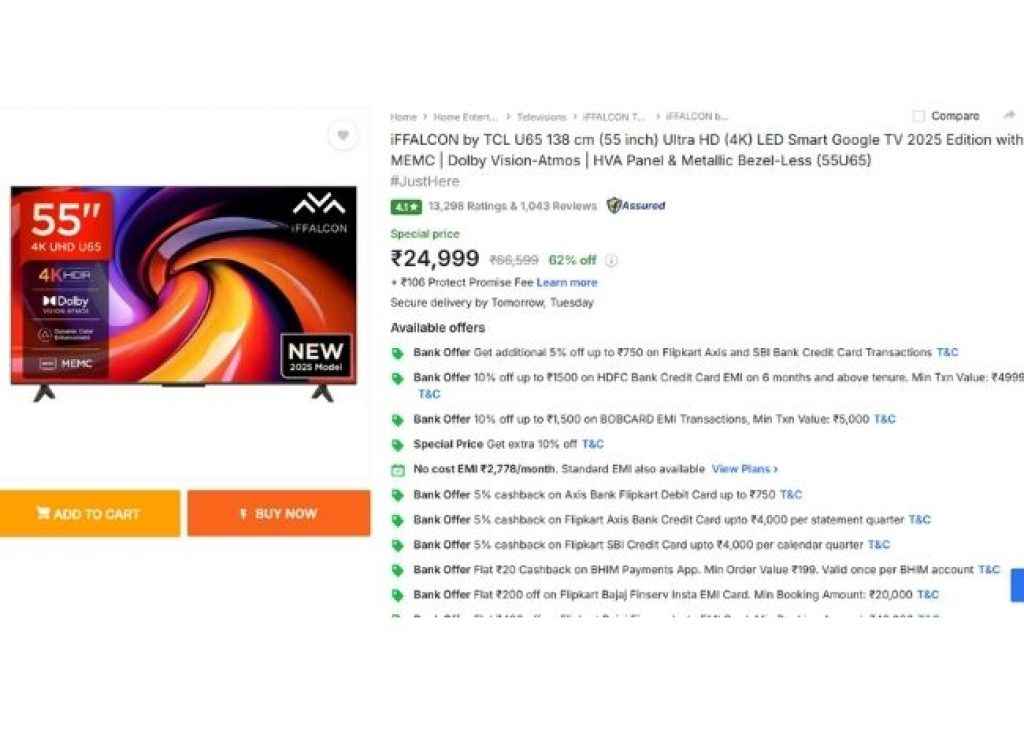
Task: Open Learn more about Protect Promise Fee
Action: [566, 283]
